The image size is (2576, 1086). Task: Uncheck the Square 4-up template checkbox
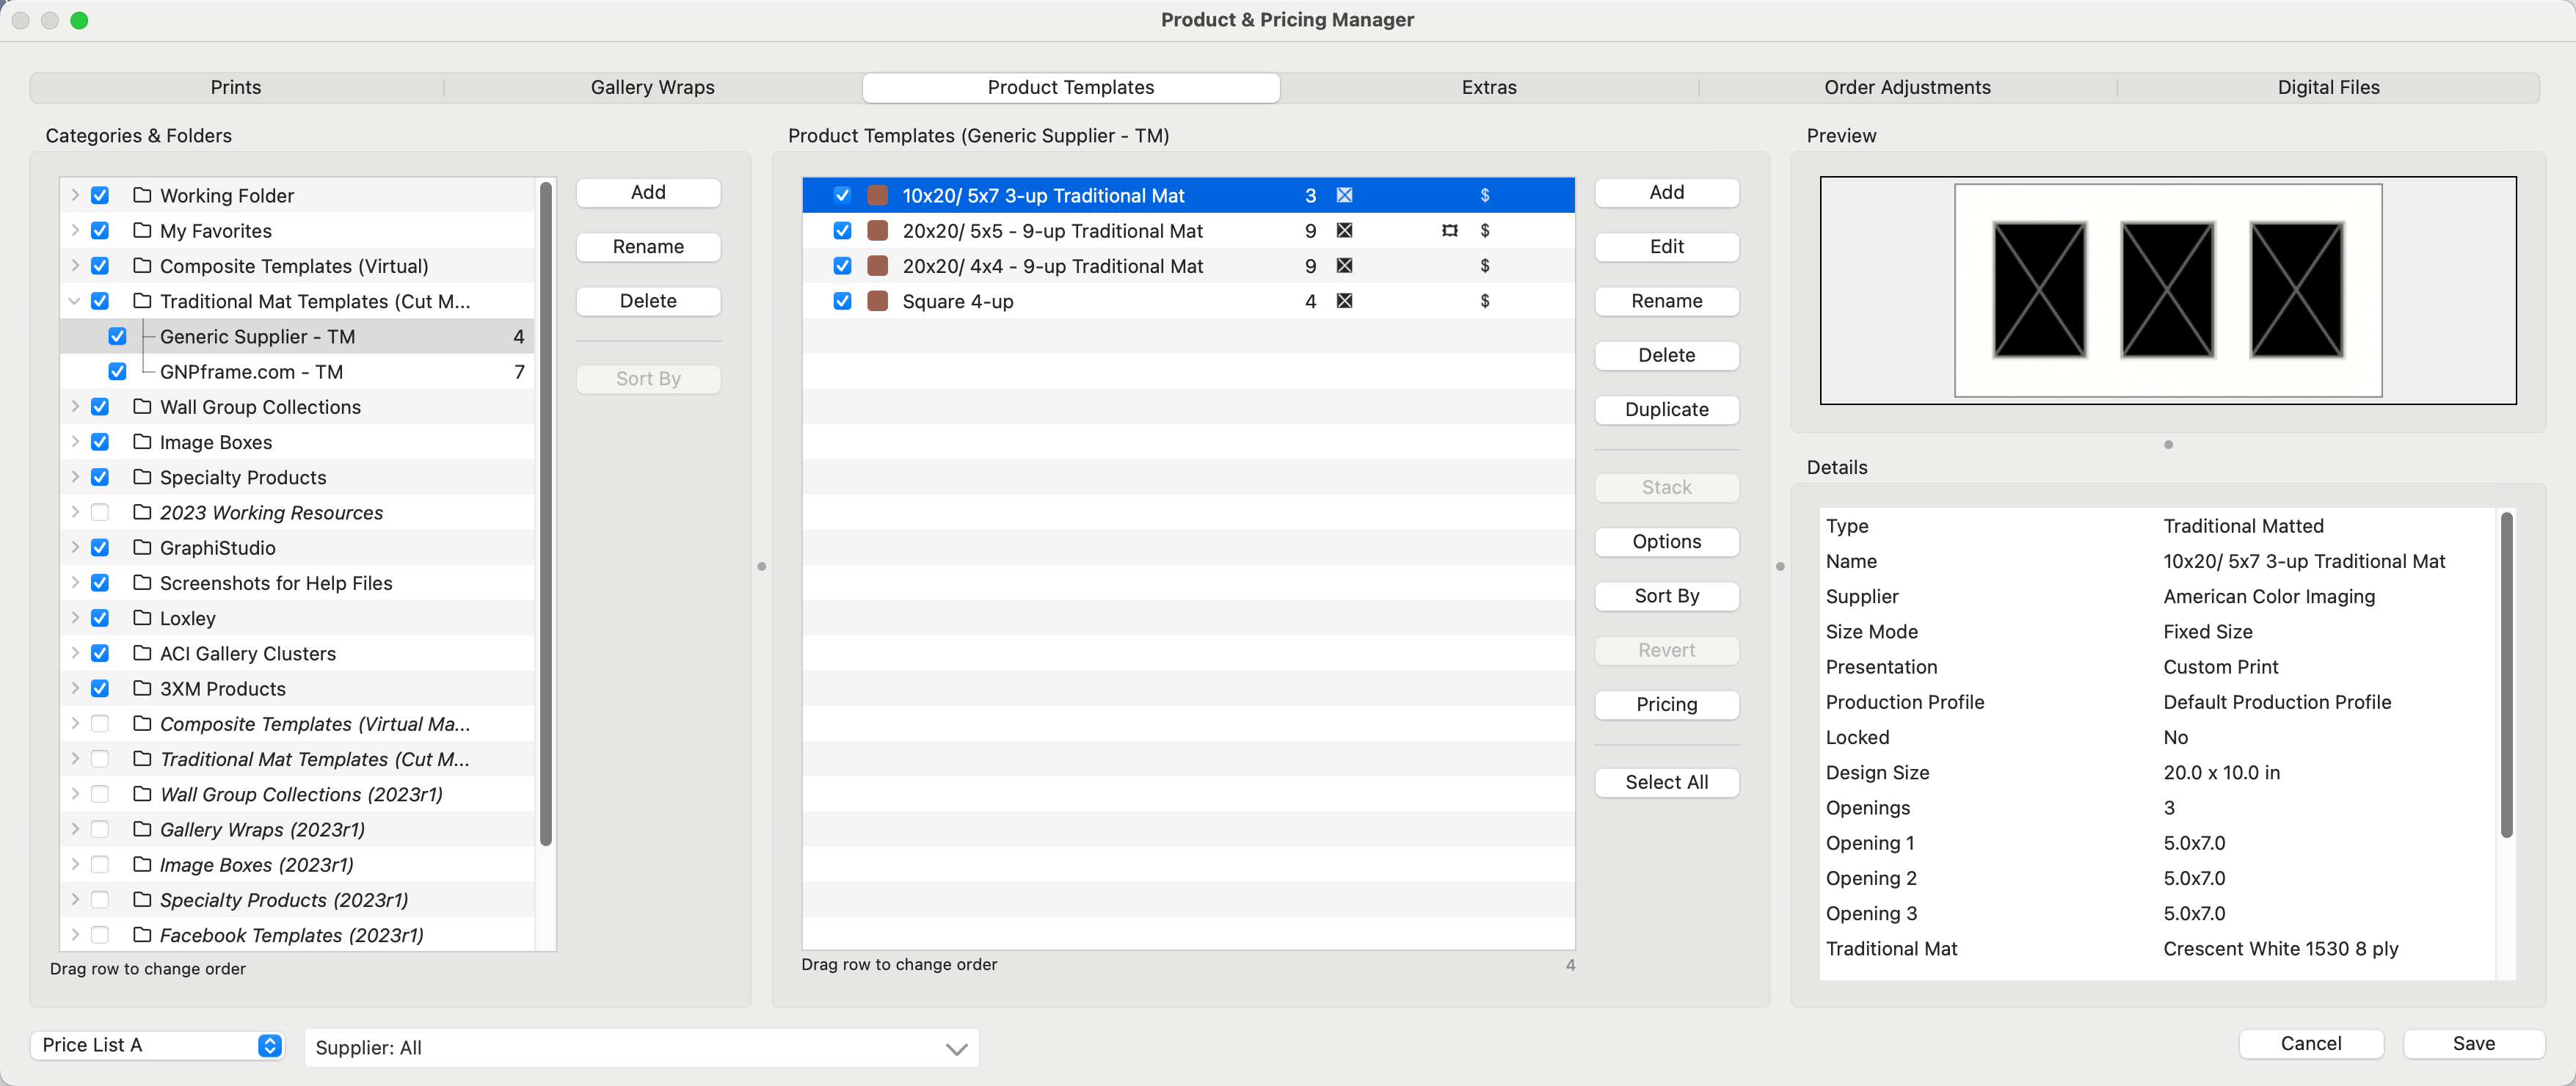[x=842, y=301]
